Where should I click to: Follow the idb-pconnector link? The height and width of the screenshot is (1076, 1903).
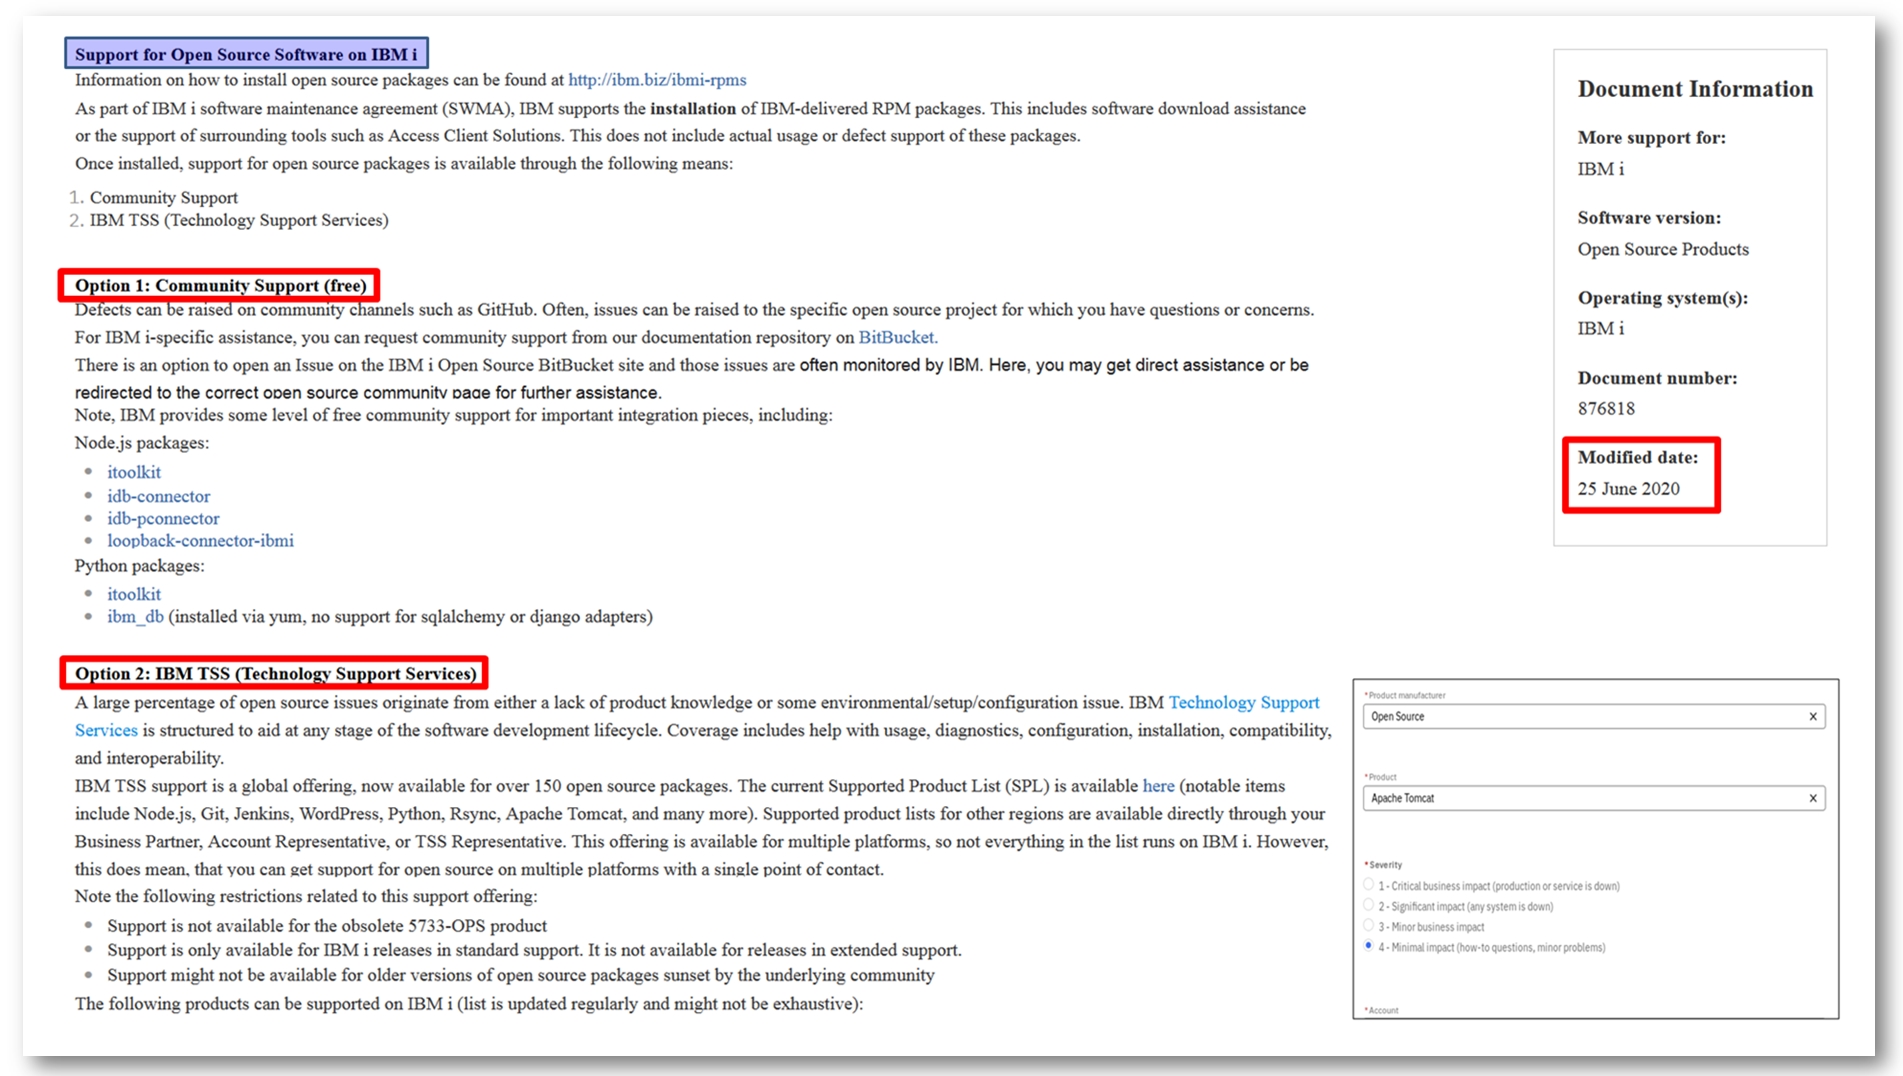click(163, 518)
